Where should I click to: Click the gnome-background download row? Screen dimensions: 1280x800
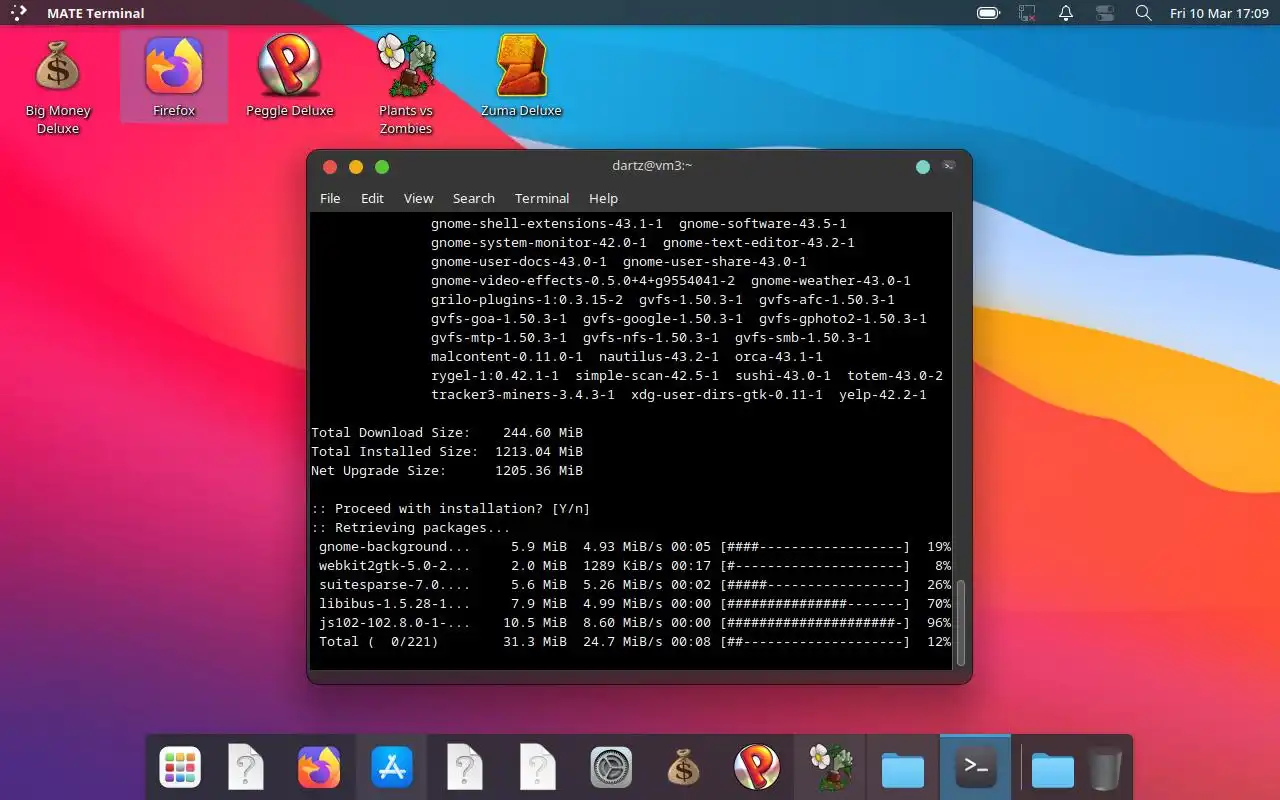634,547
